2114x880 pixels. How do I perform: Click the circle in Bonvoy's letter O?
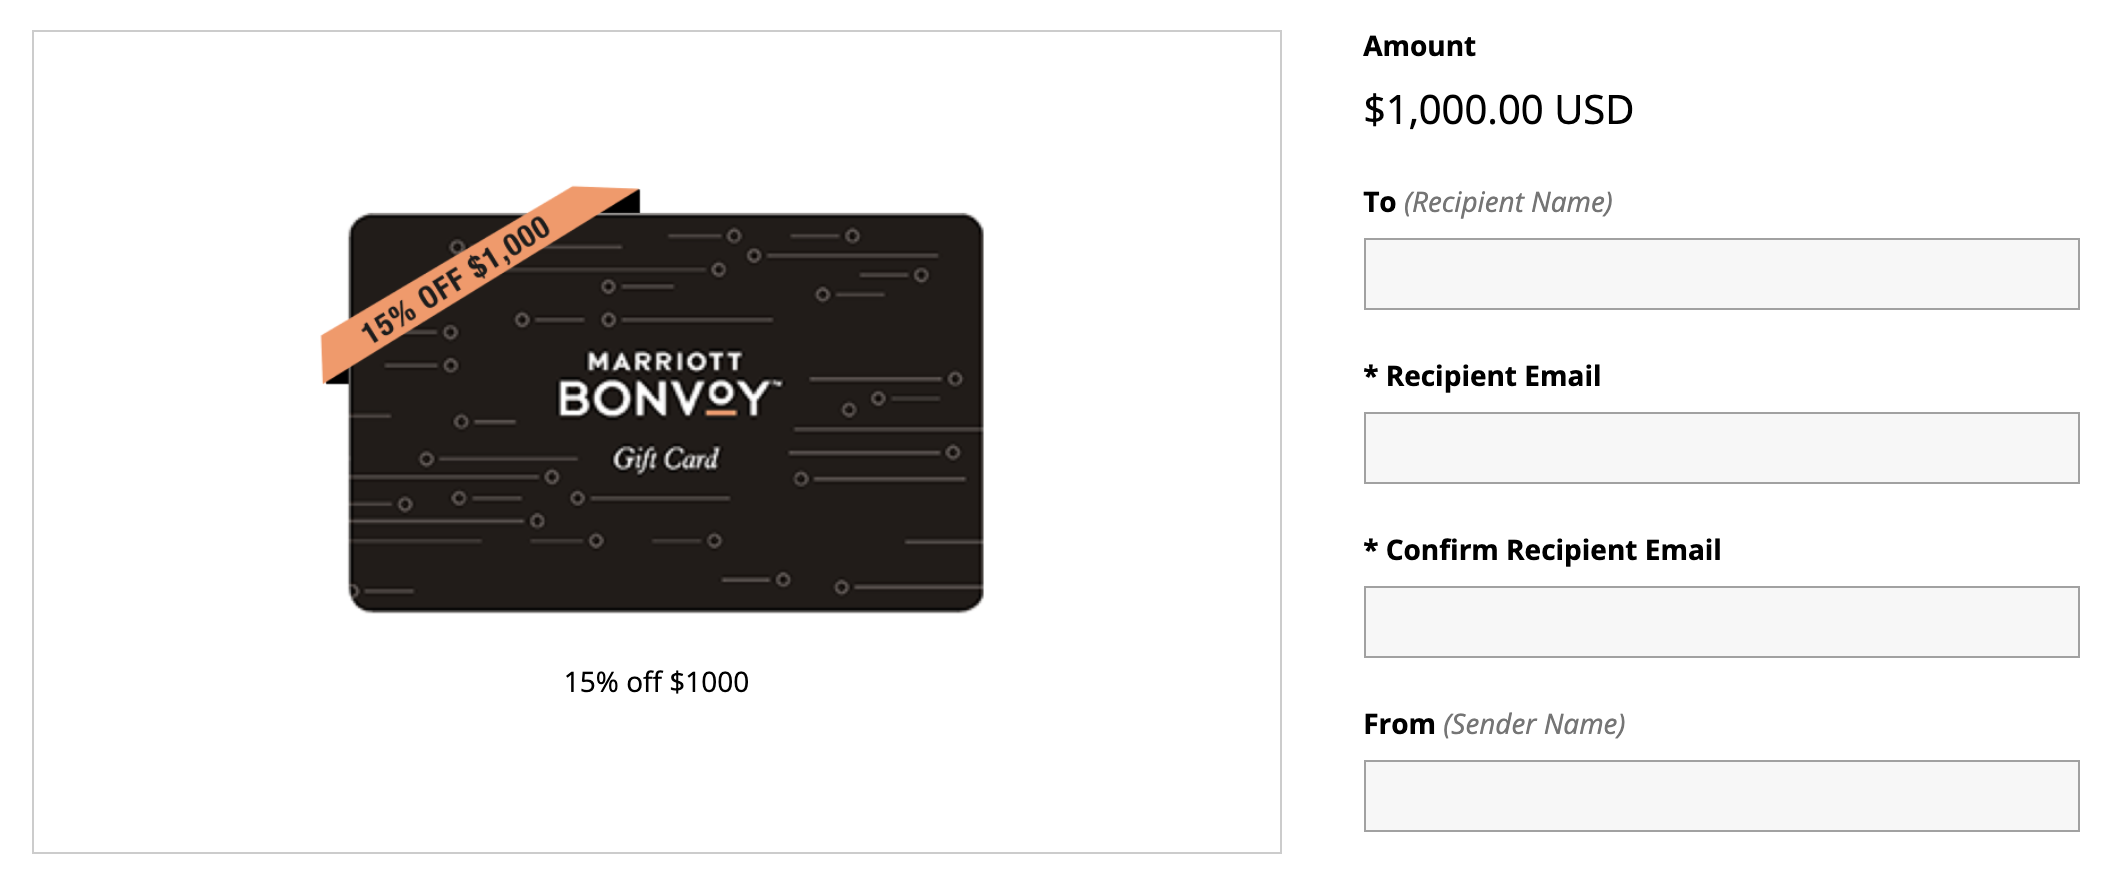tap(722, 395)
